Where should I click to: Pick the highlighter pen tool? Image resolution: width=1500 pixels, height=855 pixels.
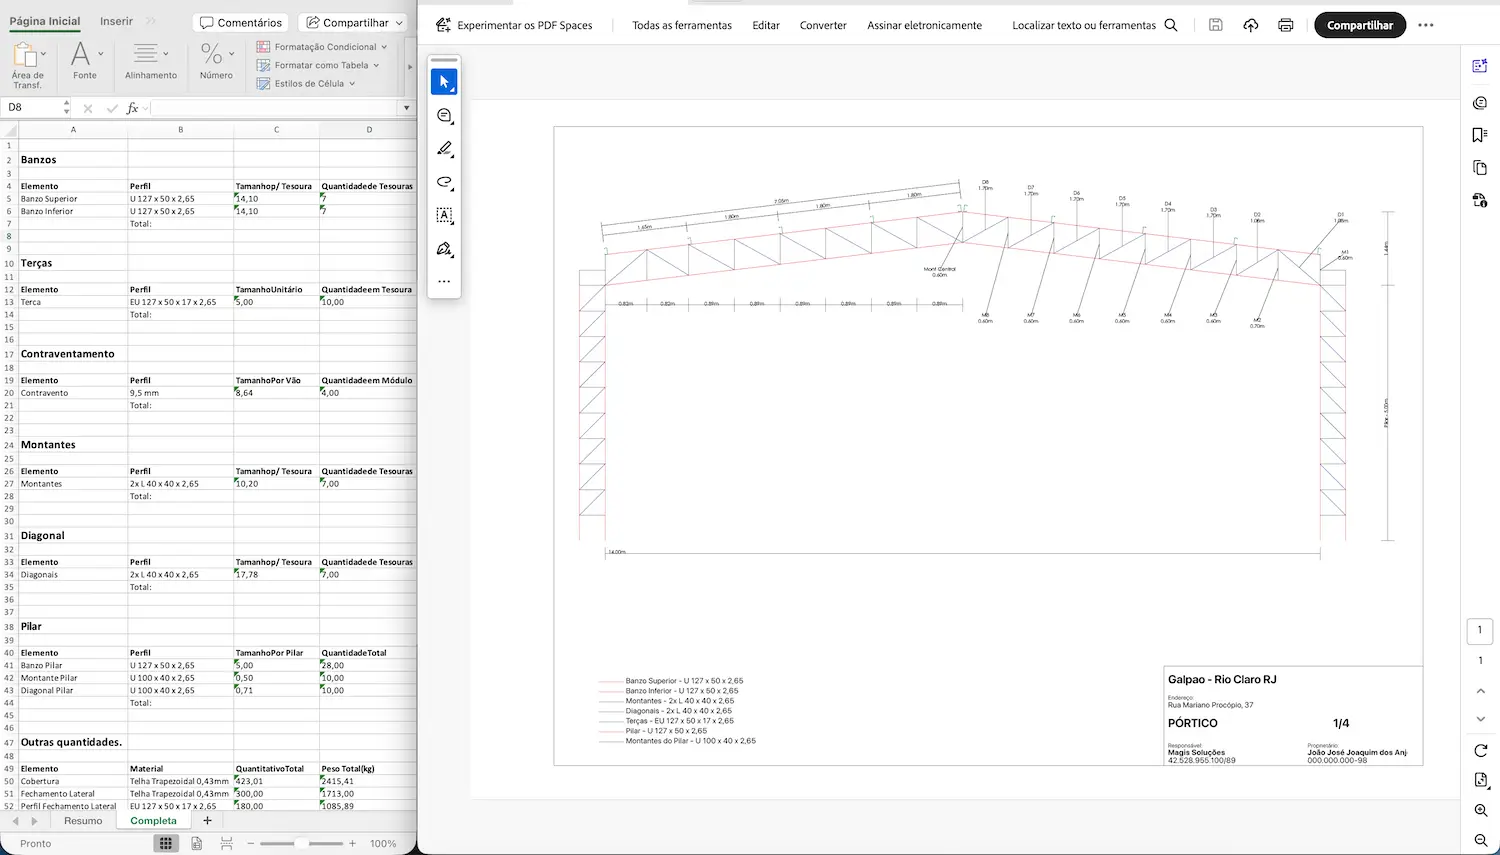tap(444, 149)
